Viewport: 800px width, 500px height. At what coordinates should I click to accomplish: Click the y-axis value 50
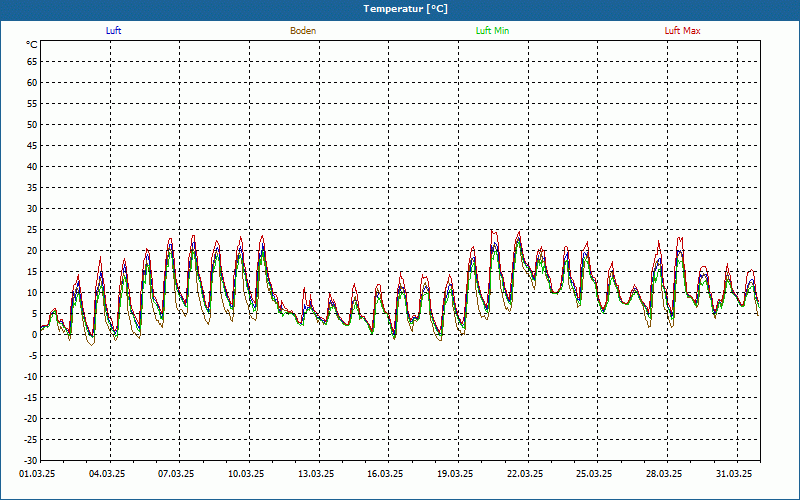pos(32,124)
